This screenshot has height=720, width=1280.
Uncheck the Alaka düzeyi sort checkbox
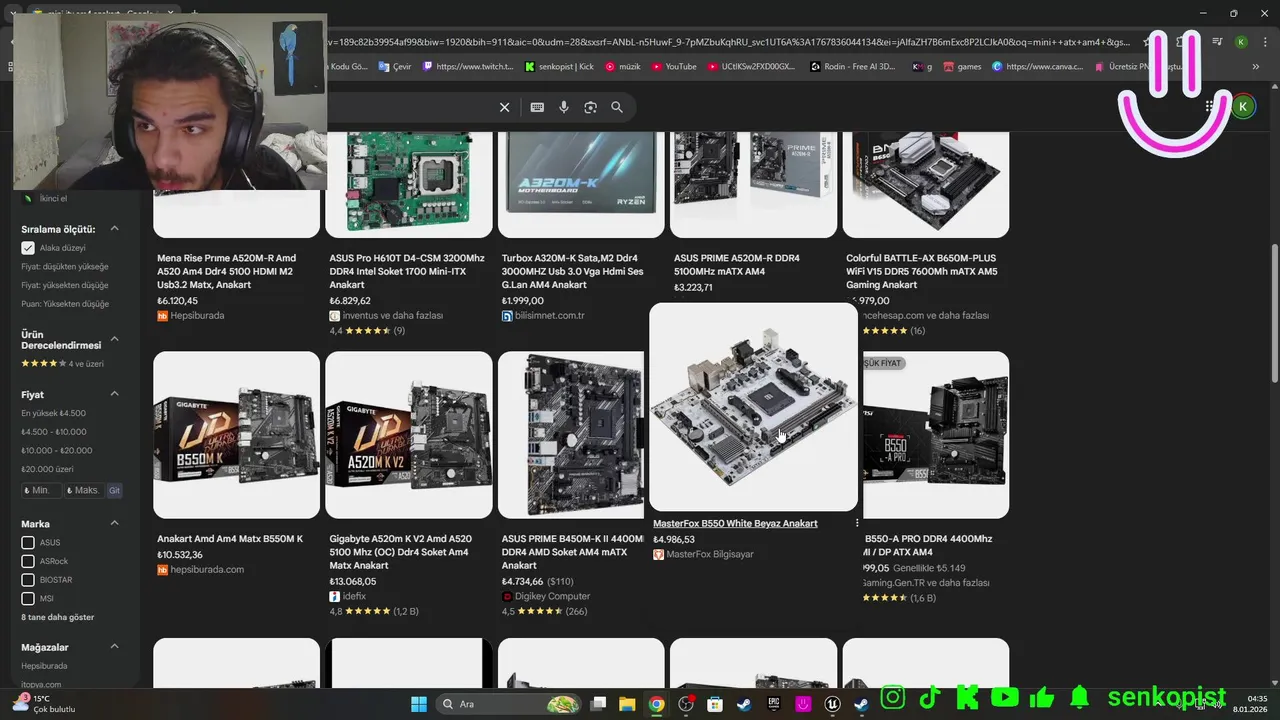point(28,248)
